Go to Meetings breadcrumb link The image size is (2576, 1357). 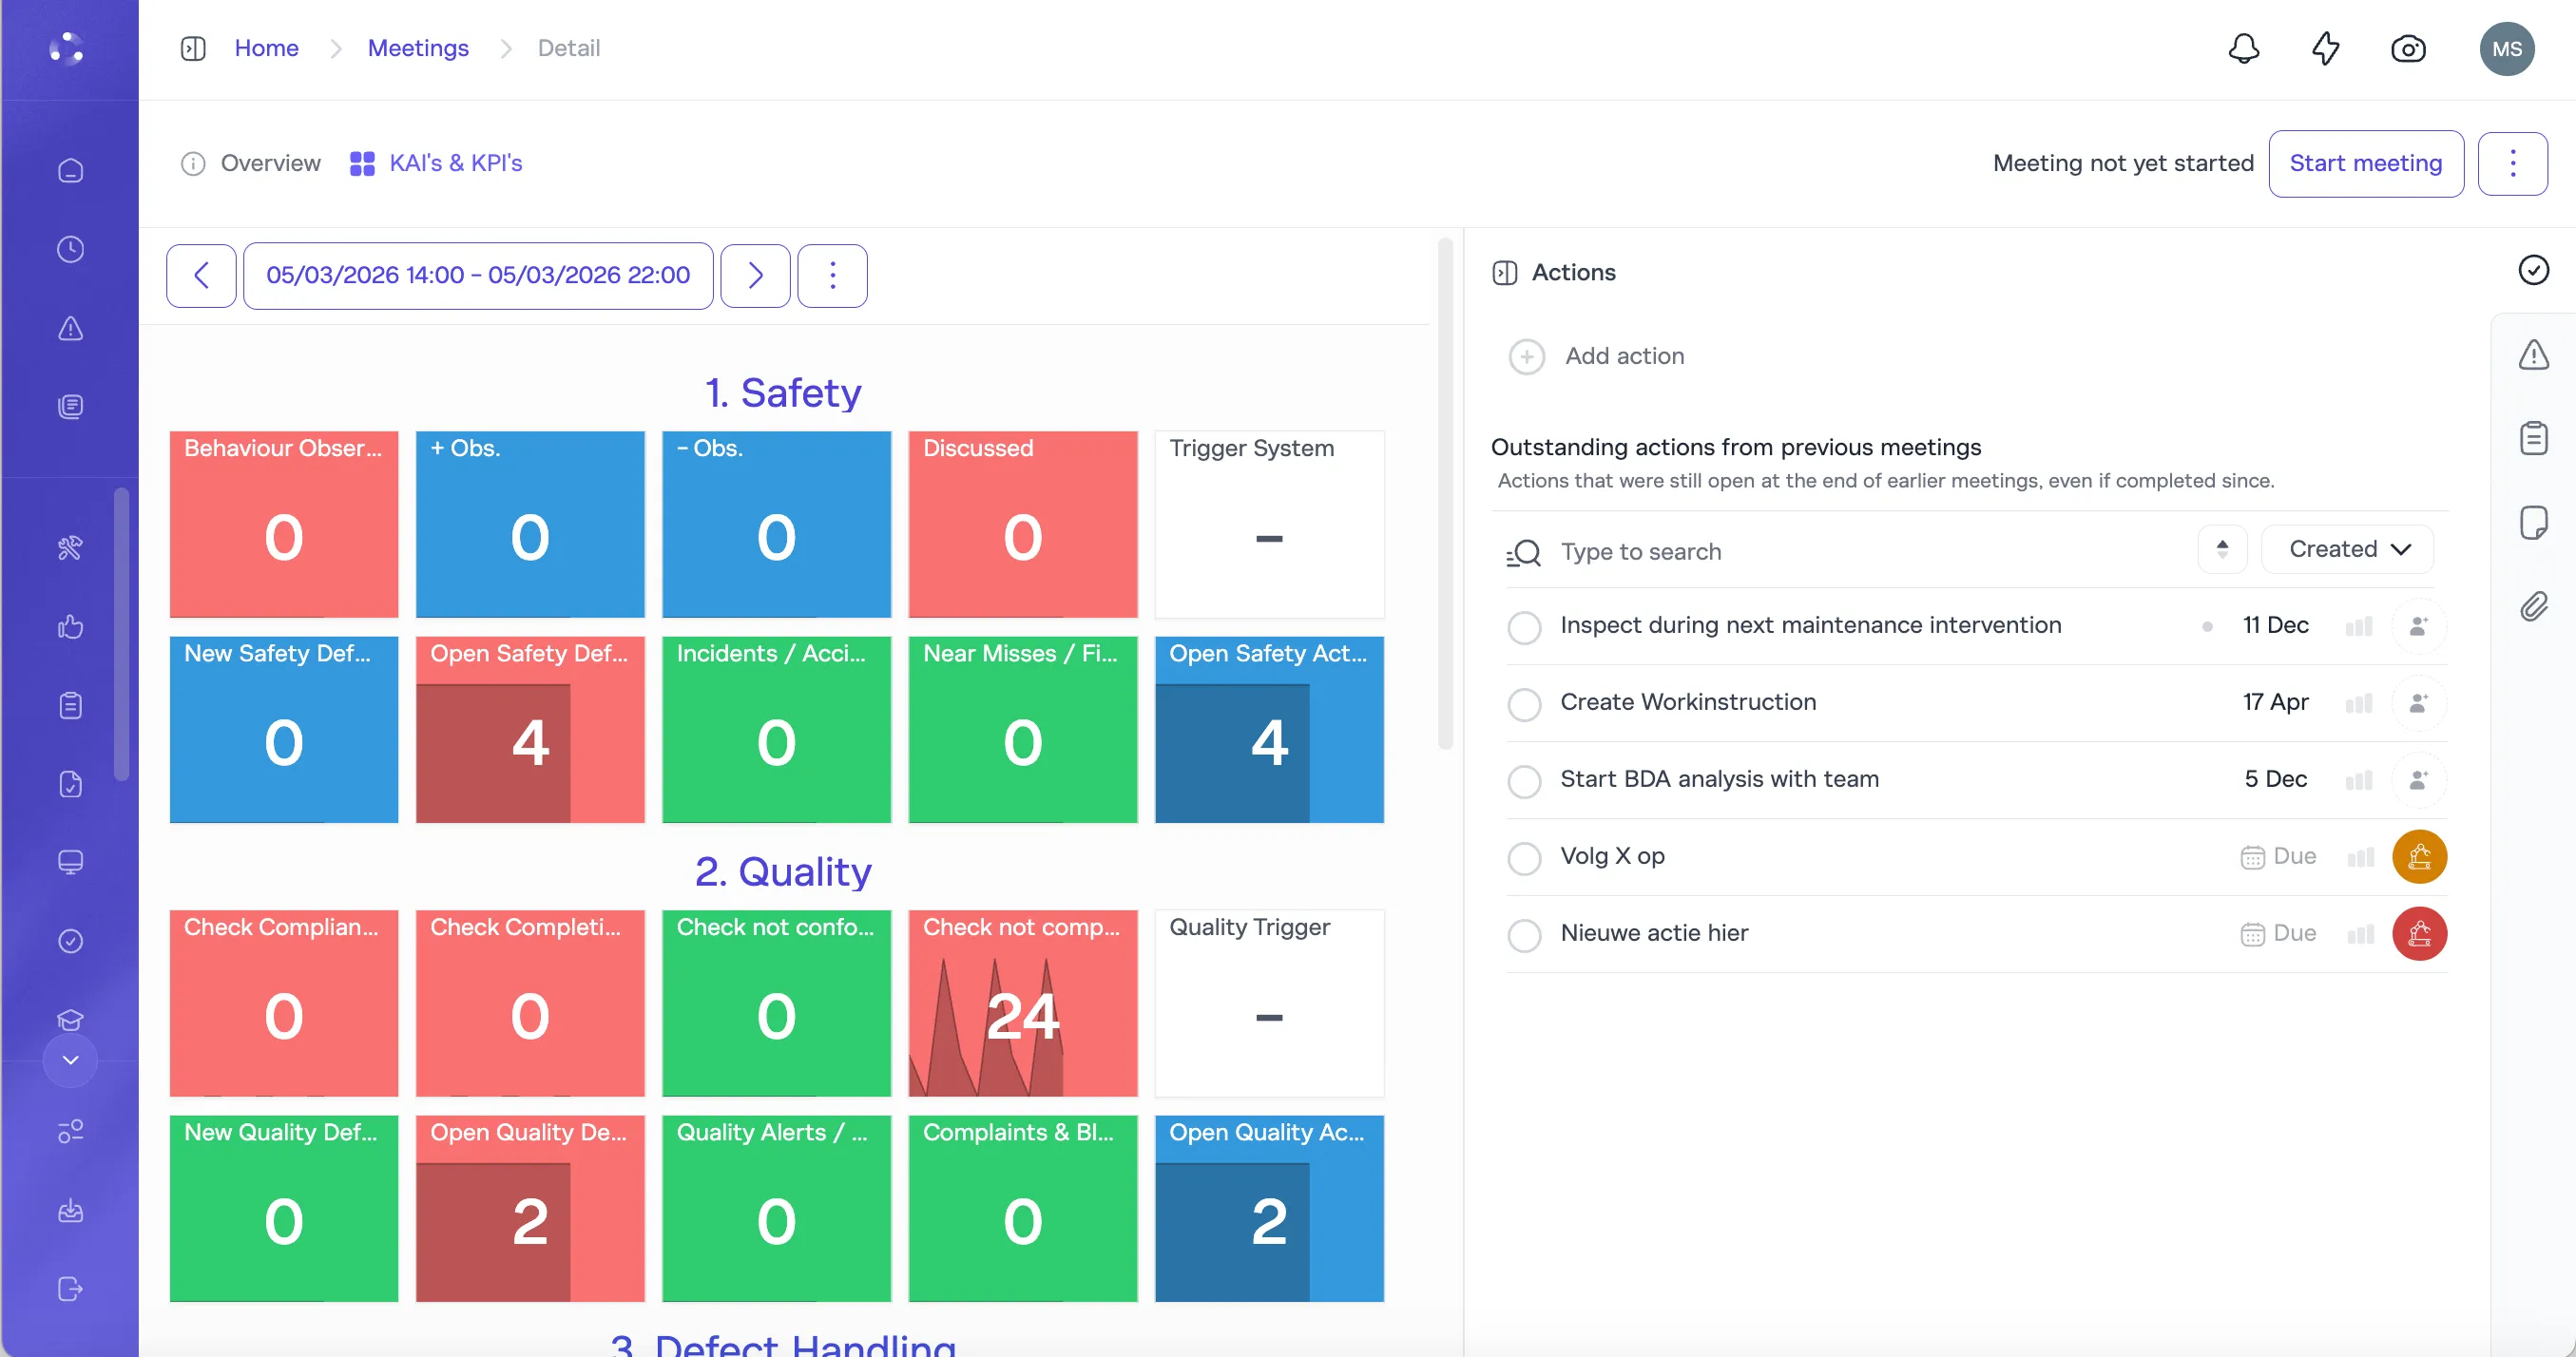418,48
